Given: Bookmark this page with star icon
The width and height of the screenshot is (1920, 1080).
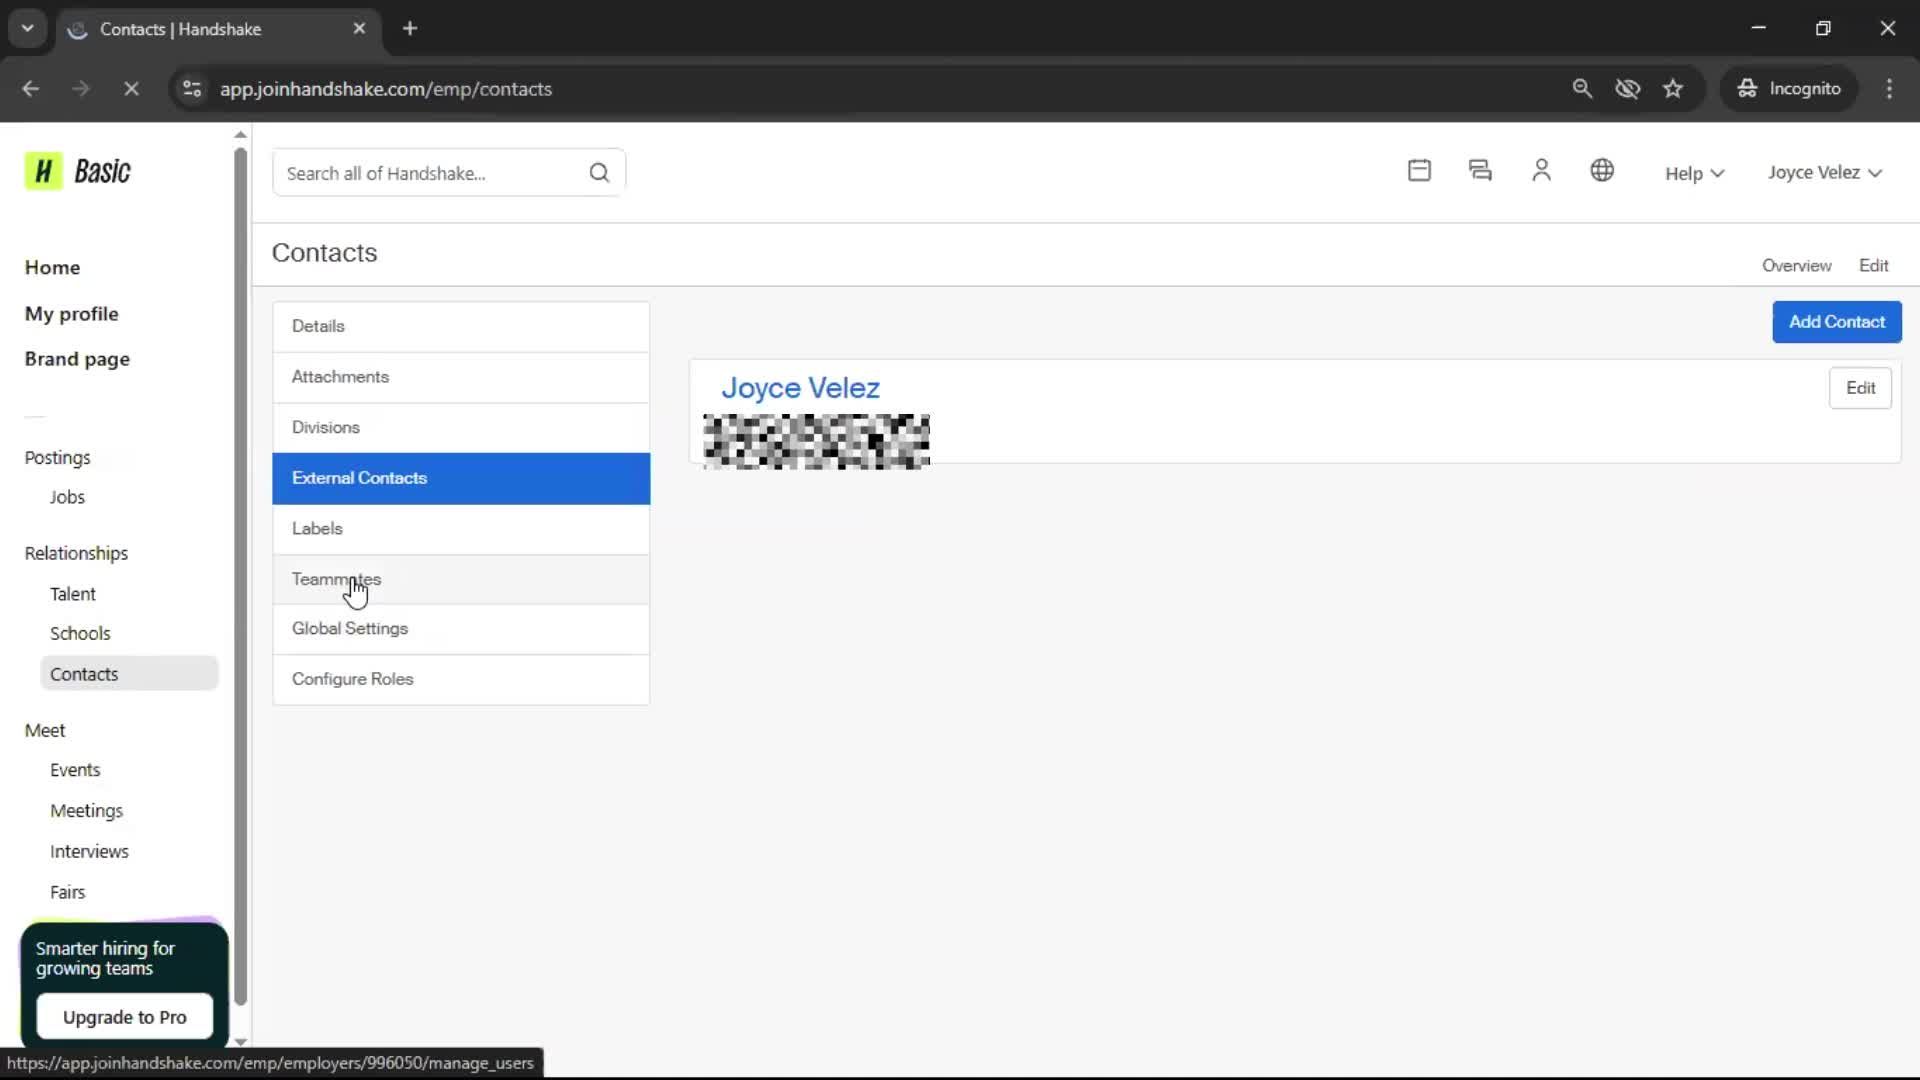Looking at the screenshot, I should coord(1673,89).
